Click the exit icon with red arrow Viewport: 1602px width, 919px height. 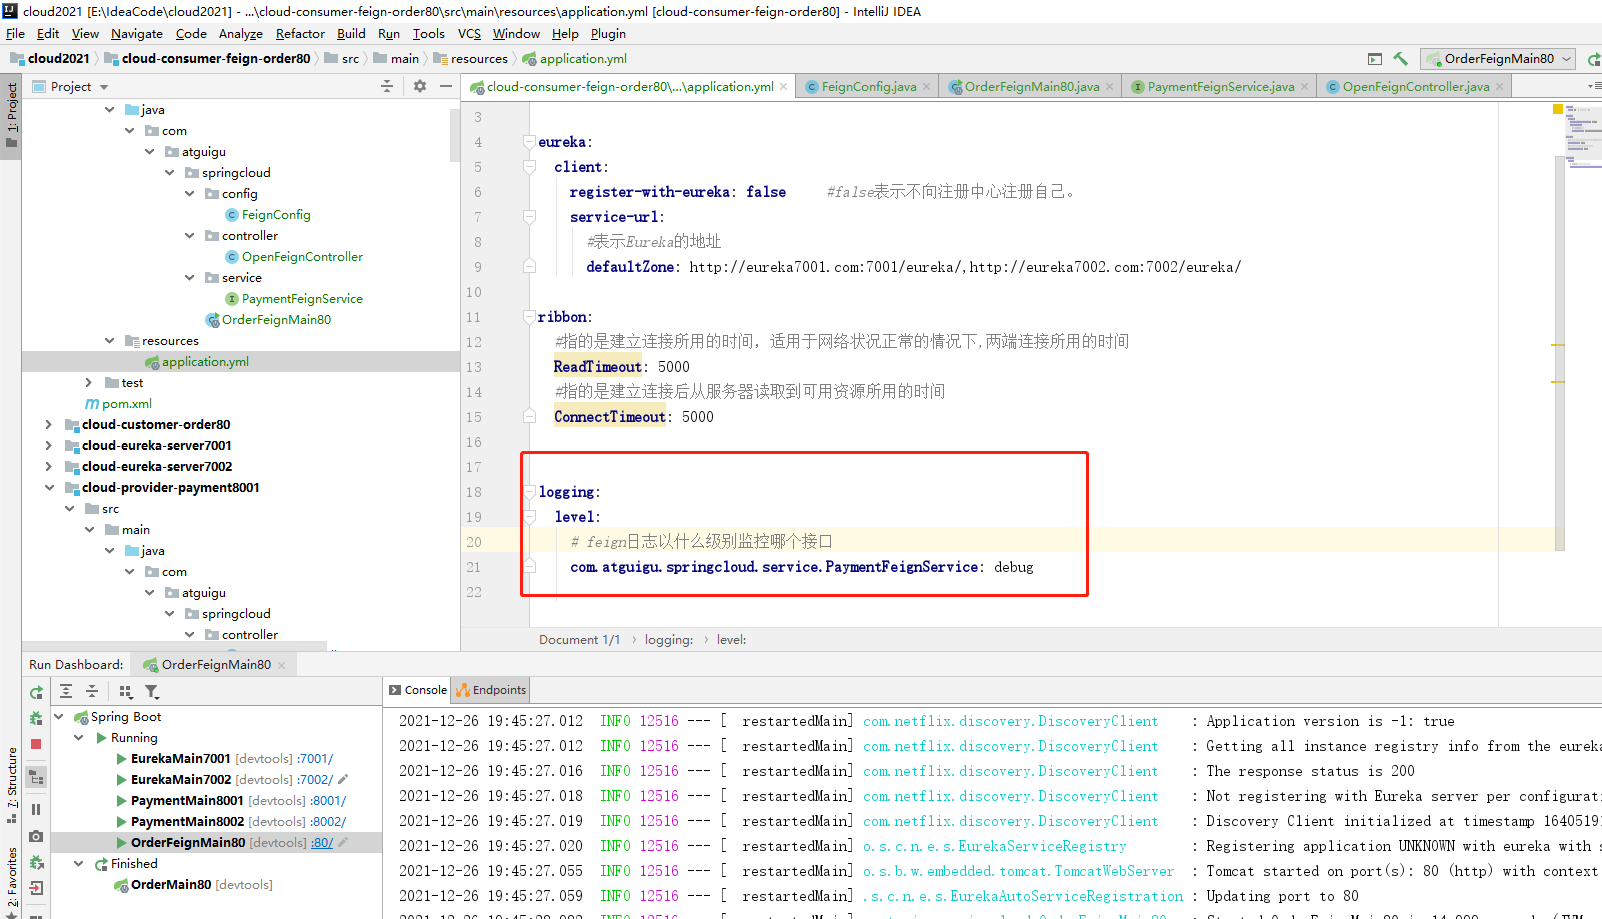click(x=36, y=888)
